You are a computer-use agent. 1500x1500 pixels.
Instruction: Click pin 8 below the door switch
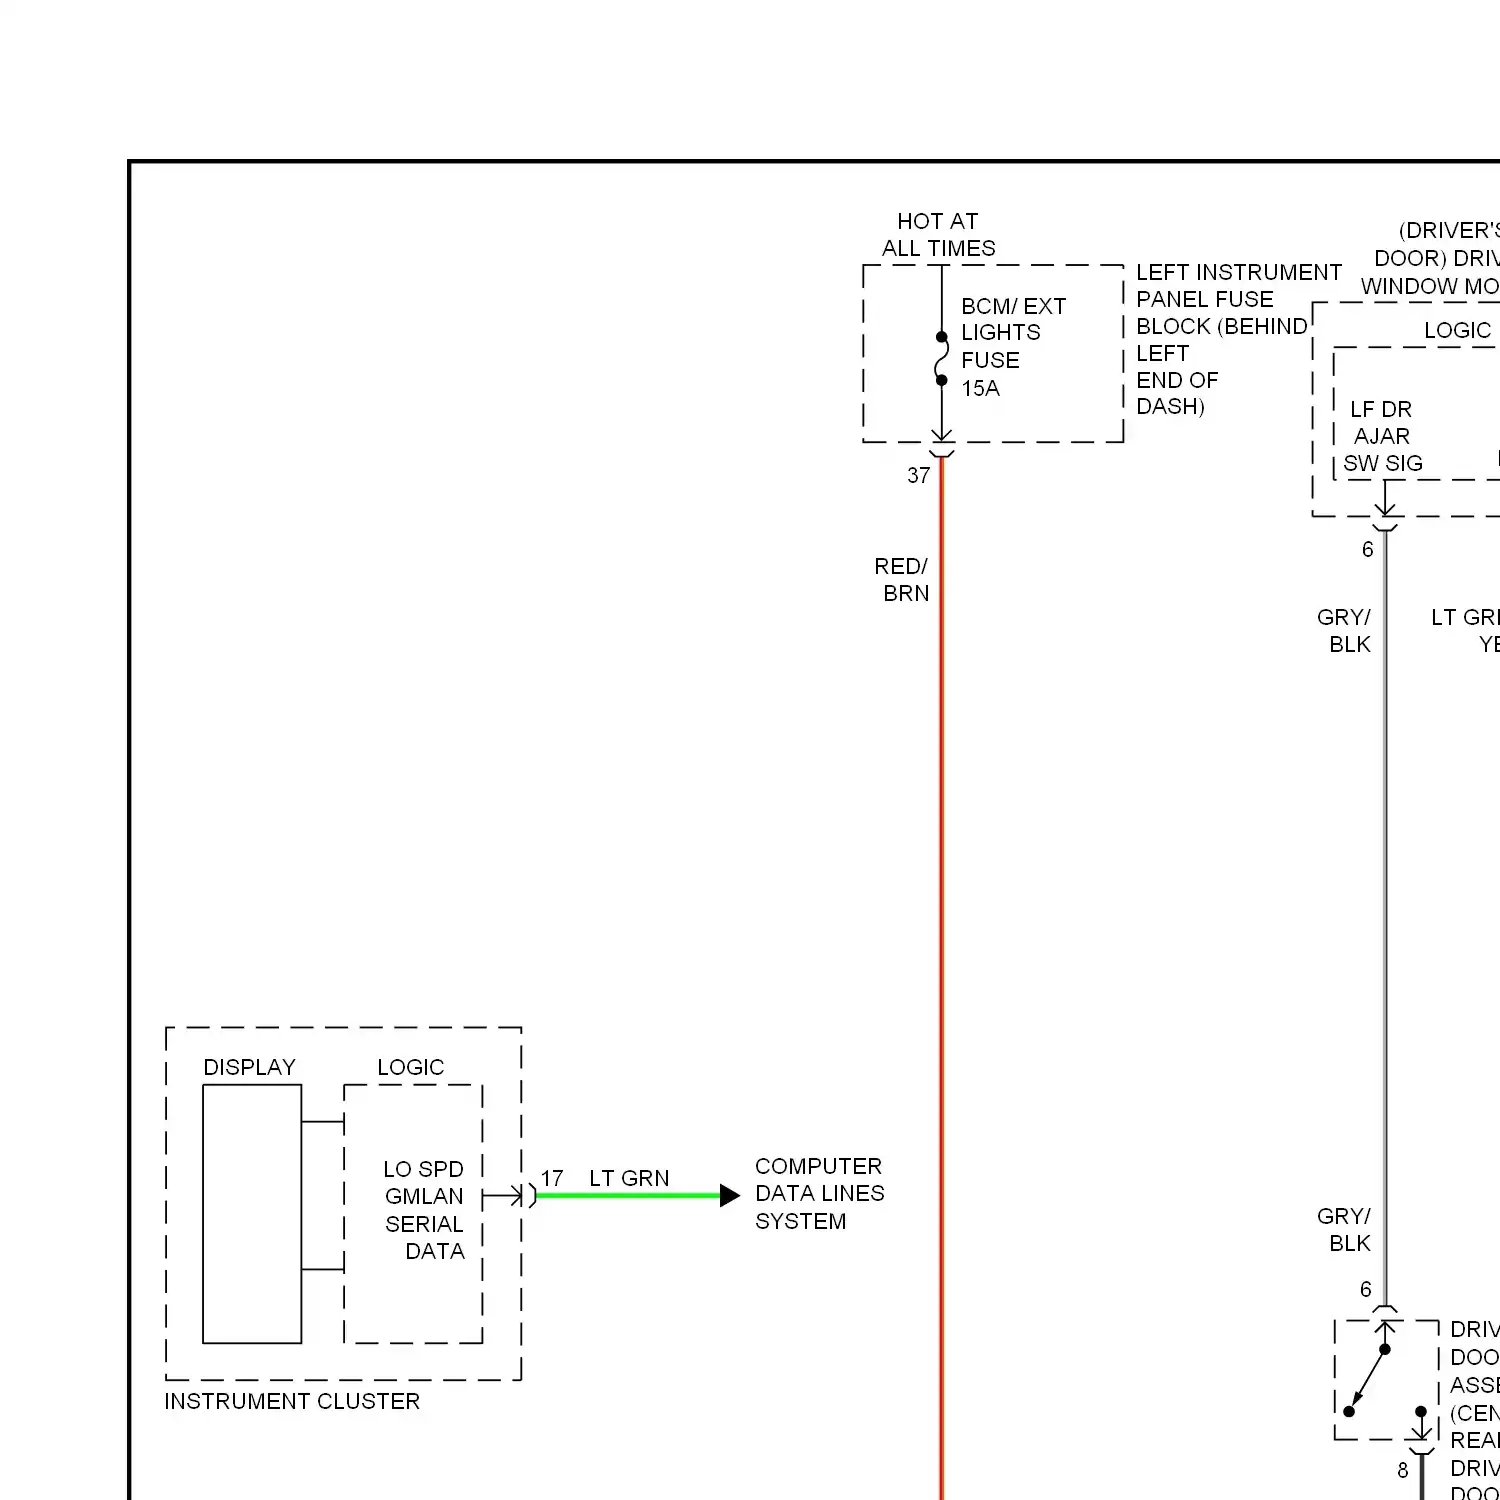click(1402, 1470)
